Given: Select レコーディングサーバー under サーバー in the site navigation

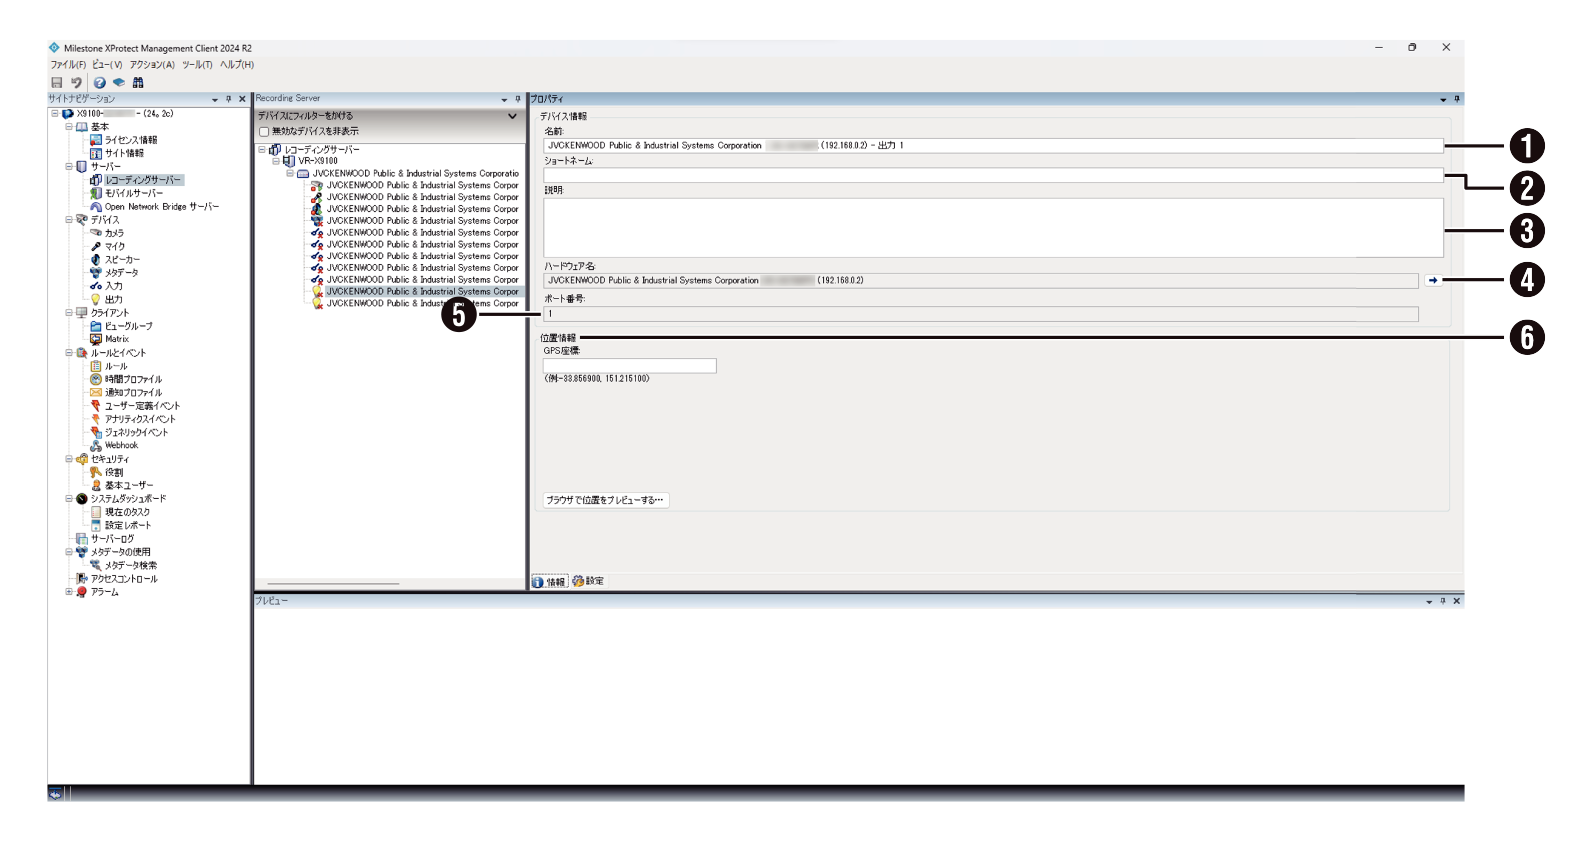Looking at the screenshot, I should click(143, 180).
